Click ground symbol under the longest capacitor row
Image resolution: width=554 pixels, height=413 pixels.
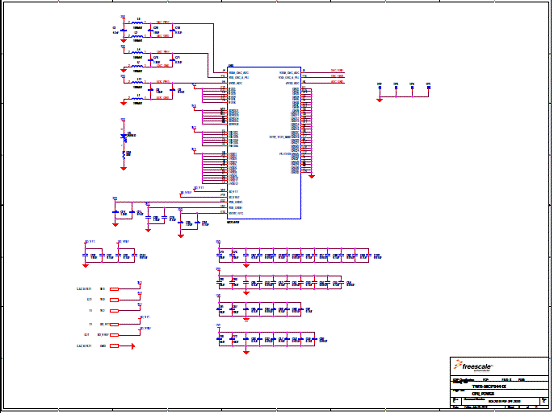246,266
